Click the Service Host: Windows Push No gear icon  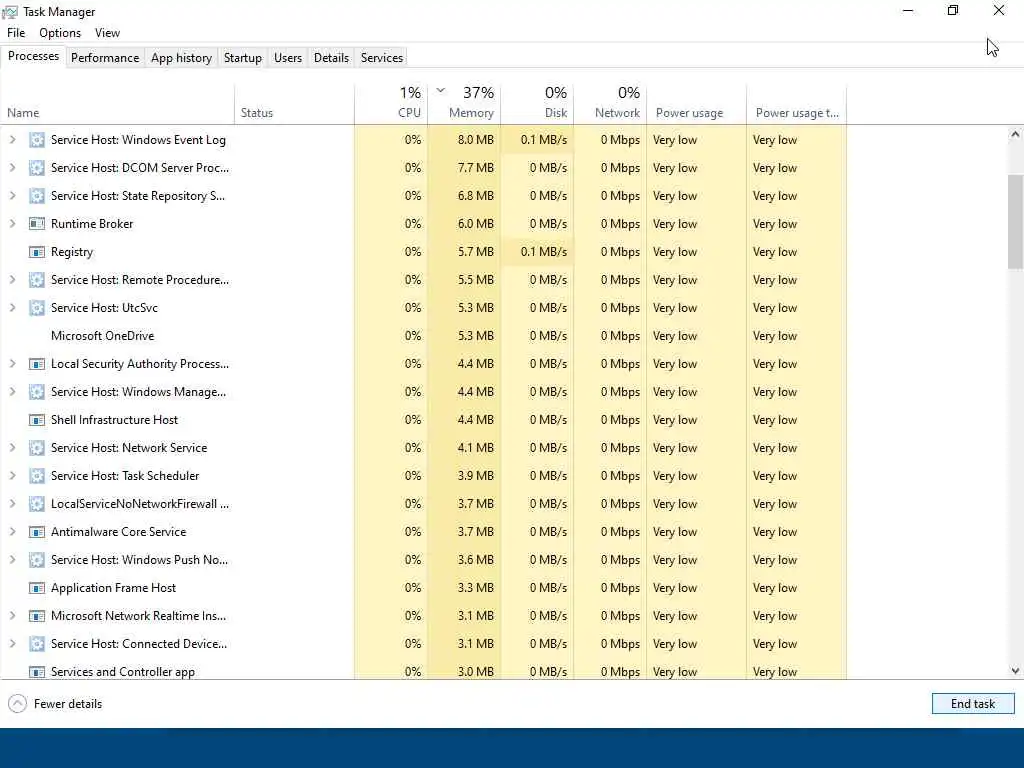coord(37,560)
